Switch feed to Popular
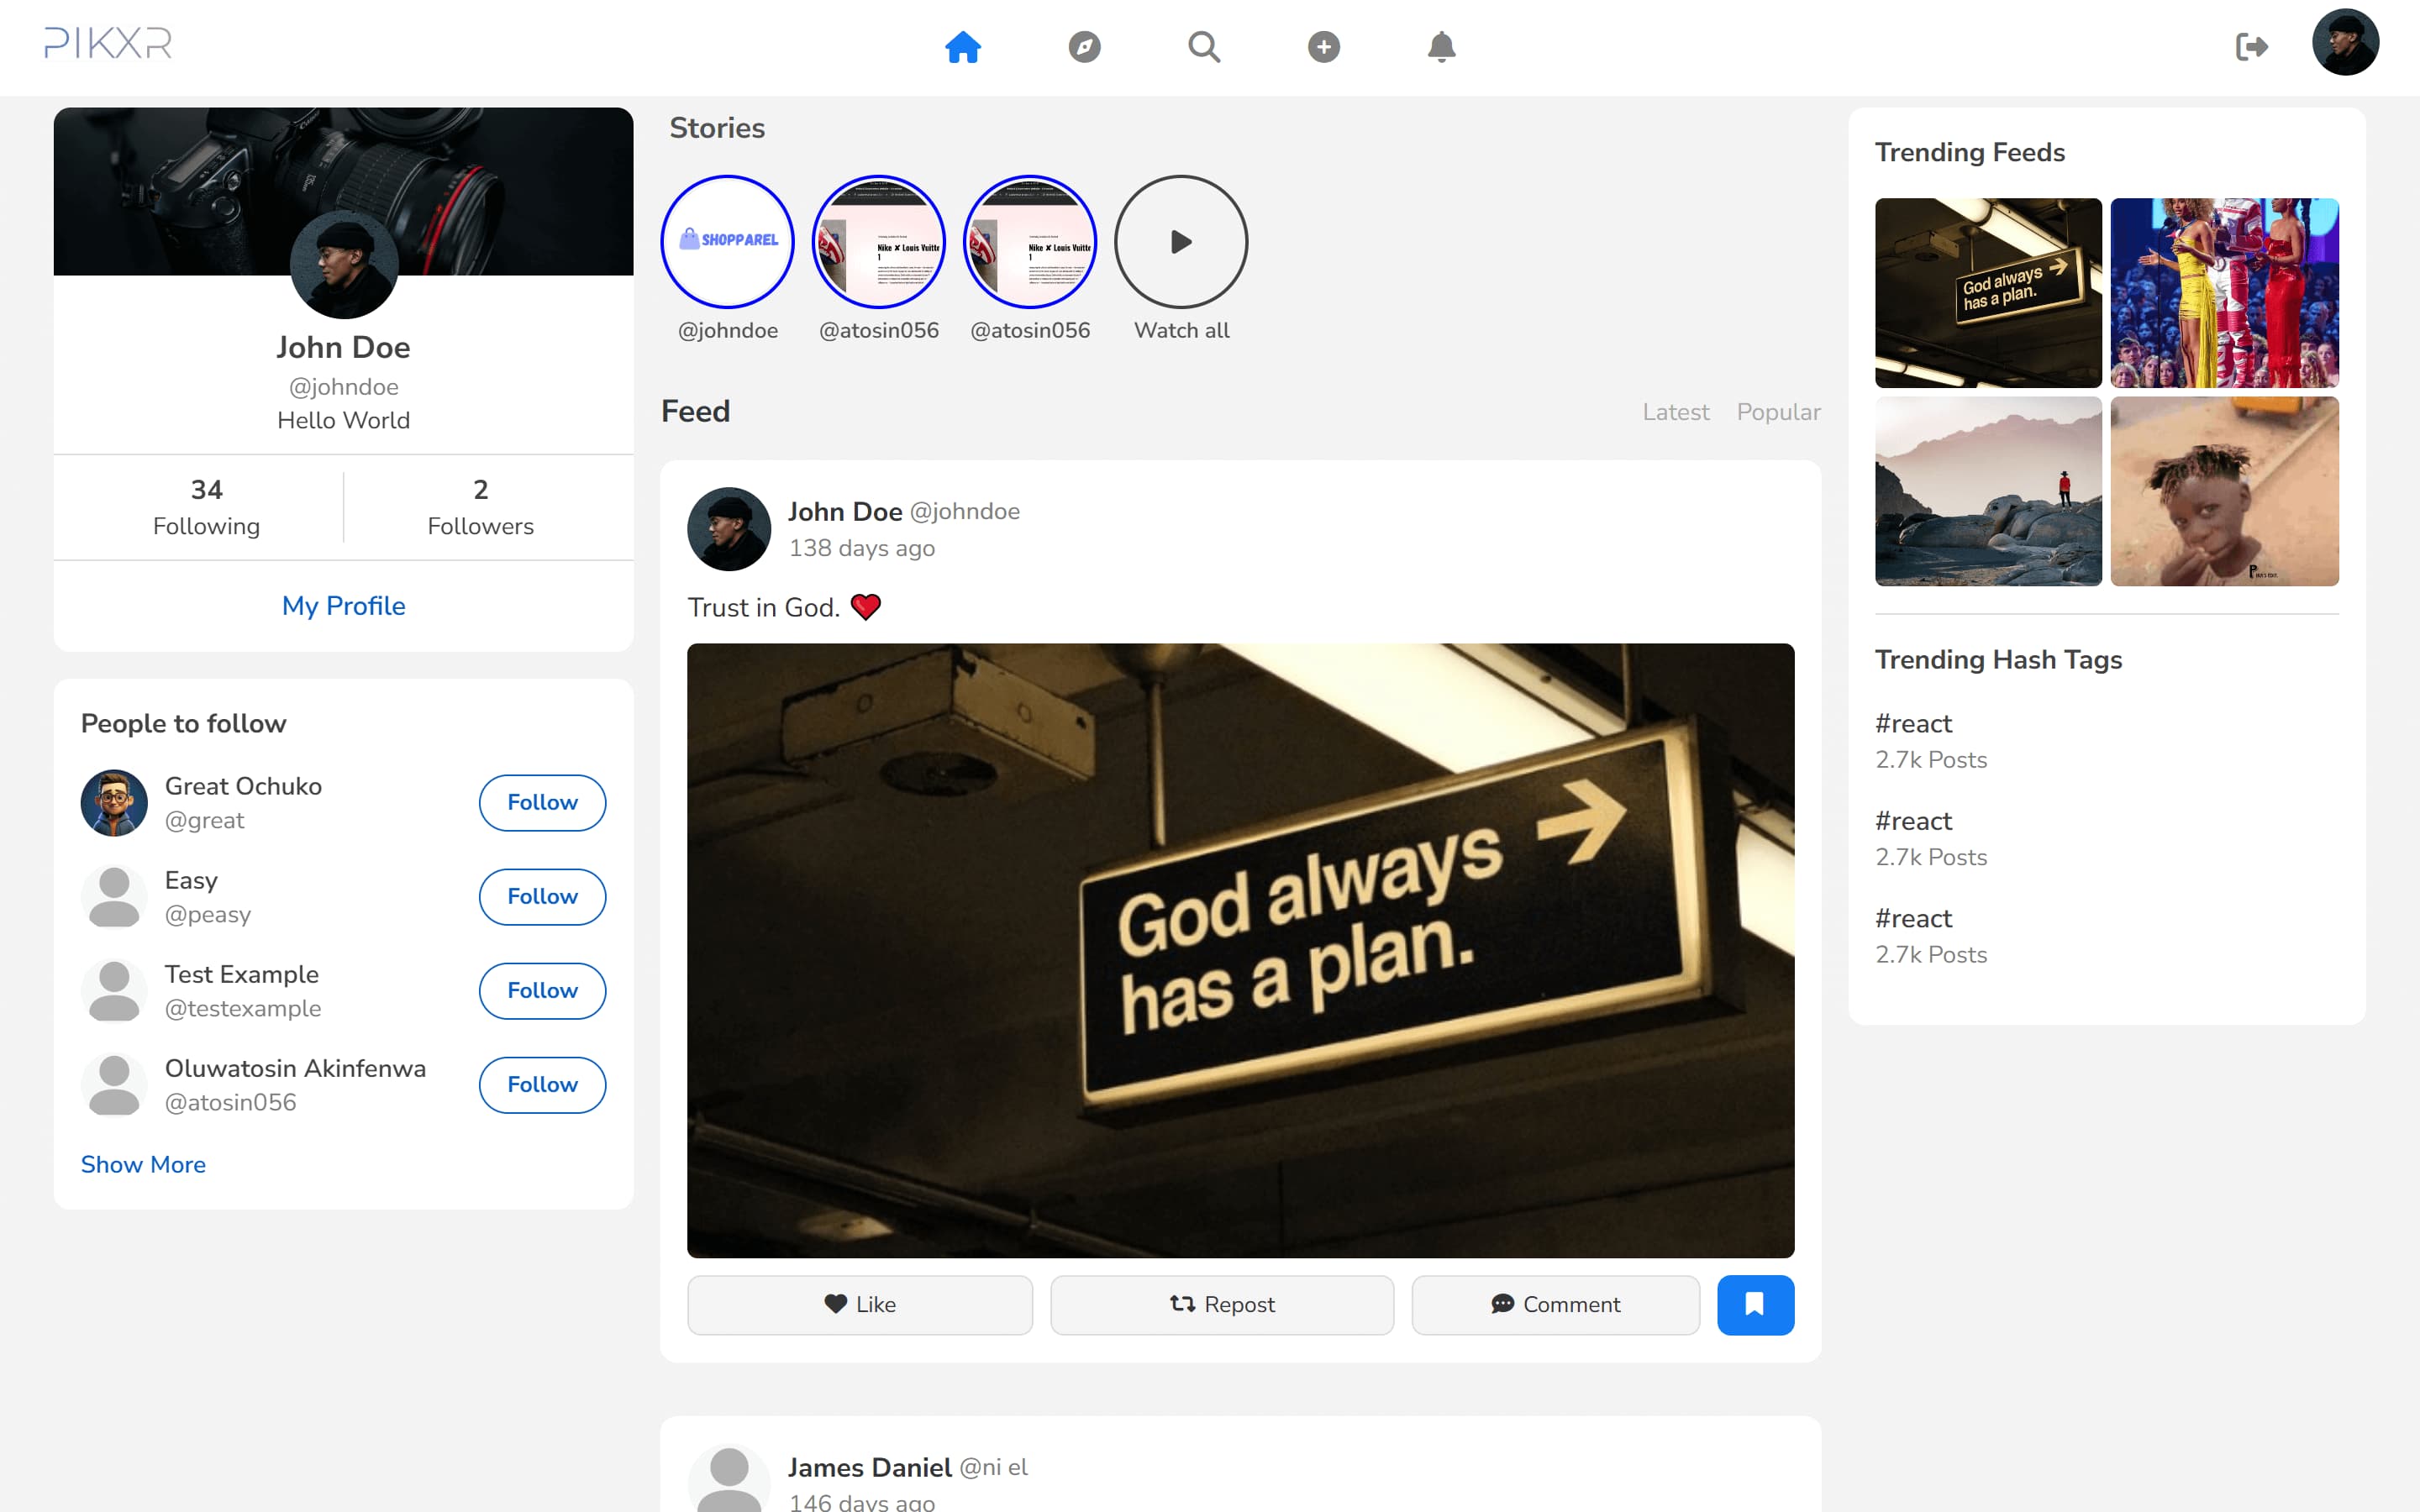2420x1512 pixels. pos(1778,412)
